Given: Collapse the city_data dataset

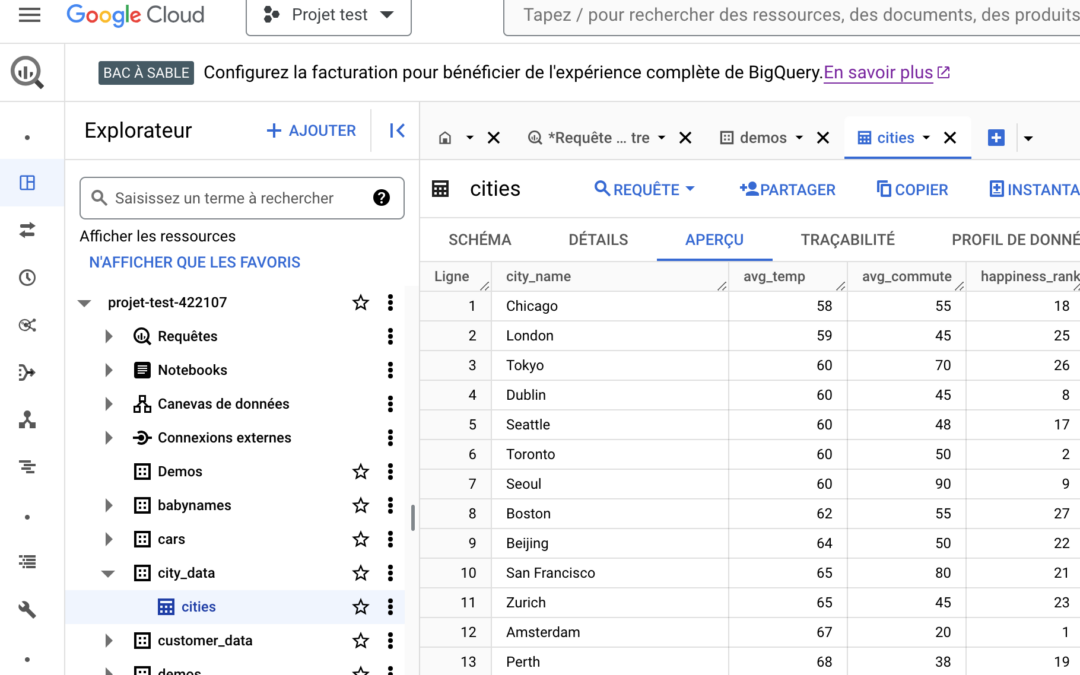Looking at the screenshot, I should (108, 574).
